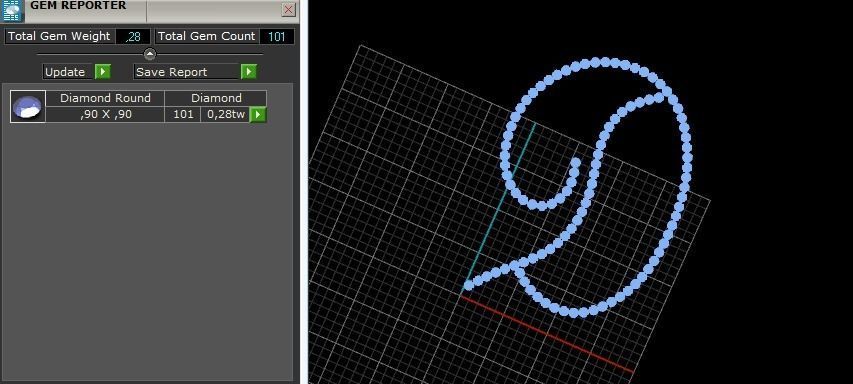Click the 'Diamond Round' cell

[x=105, y=98]
